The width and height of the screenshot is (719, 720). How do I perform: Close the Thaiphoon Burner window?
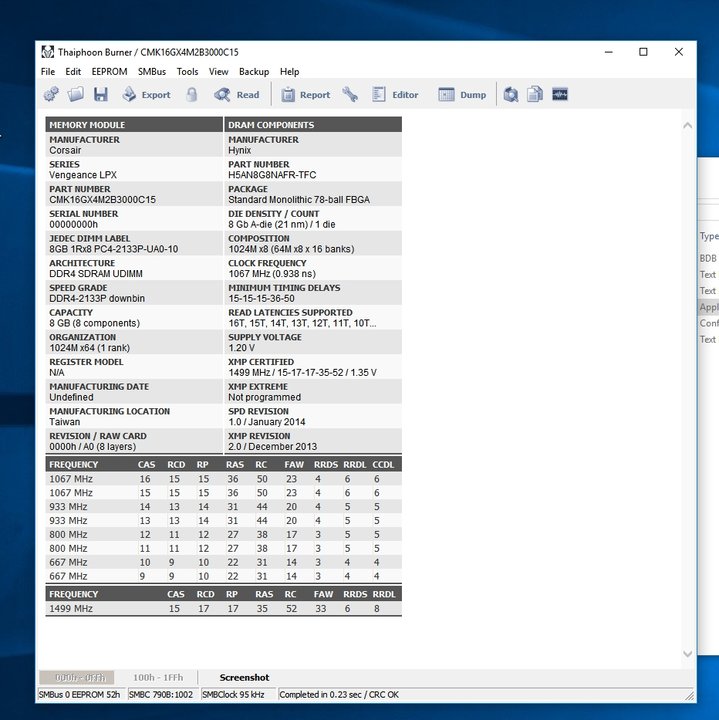coord(679,52)
